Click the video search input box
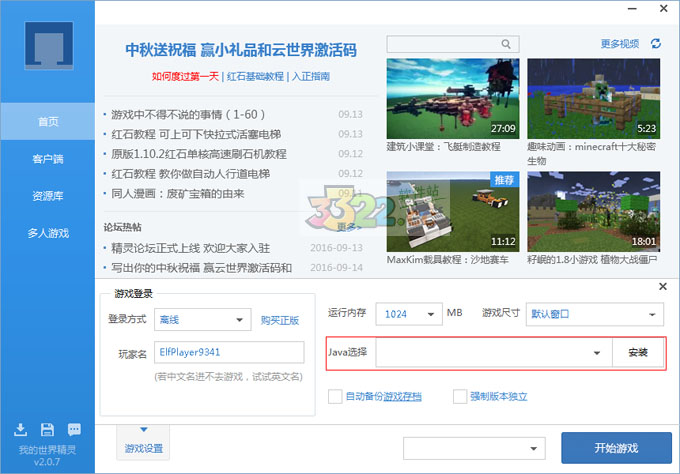This screenshot has height=474, width=680. [x=453, y=44]
